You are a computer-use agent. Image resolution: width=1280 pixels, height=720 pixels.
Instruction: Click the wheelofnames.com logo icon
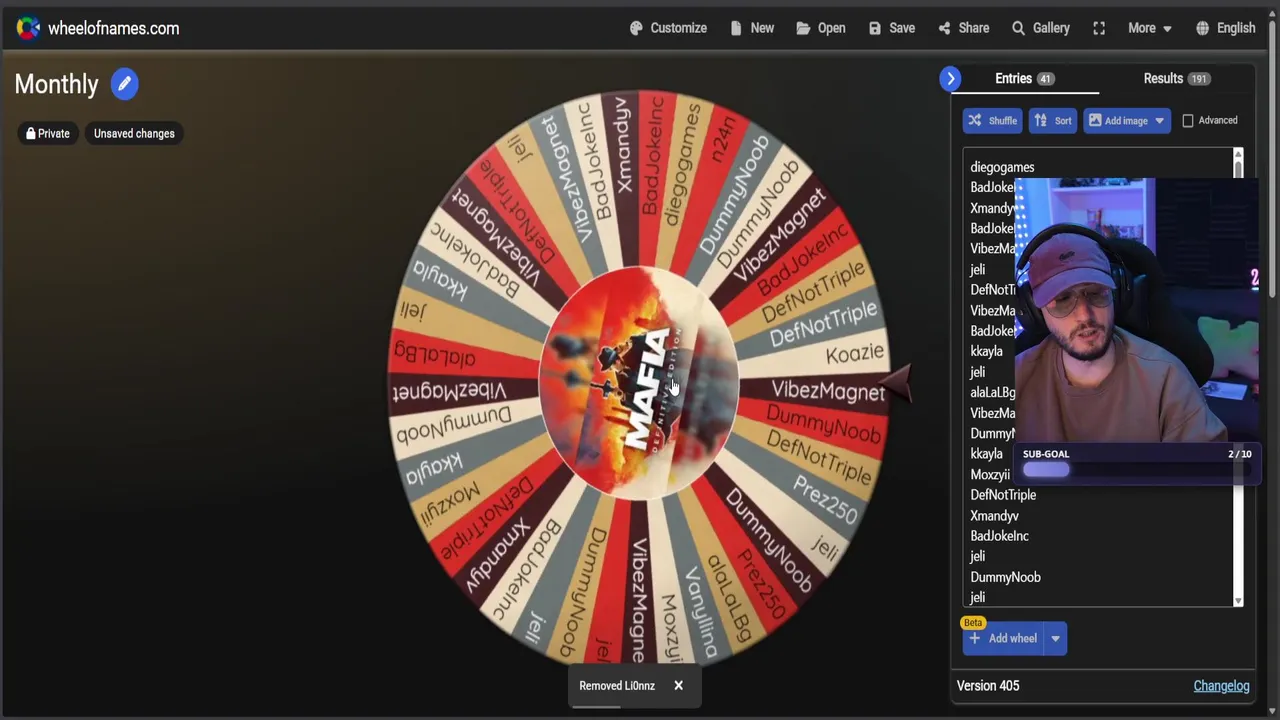click(x=28, y=28)
